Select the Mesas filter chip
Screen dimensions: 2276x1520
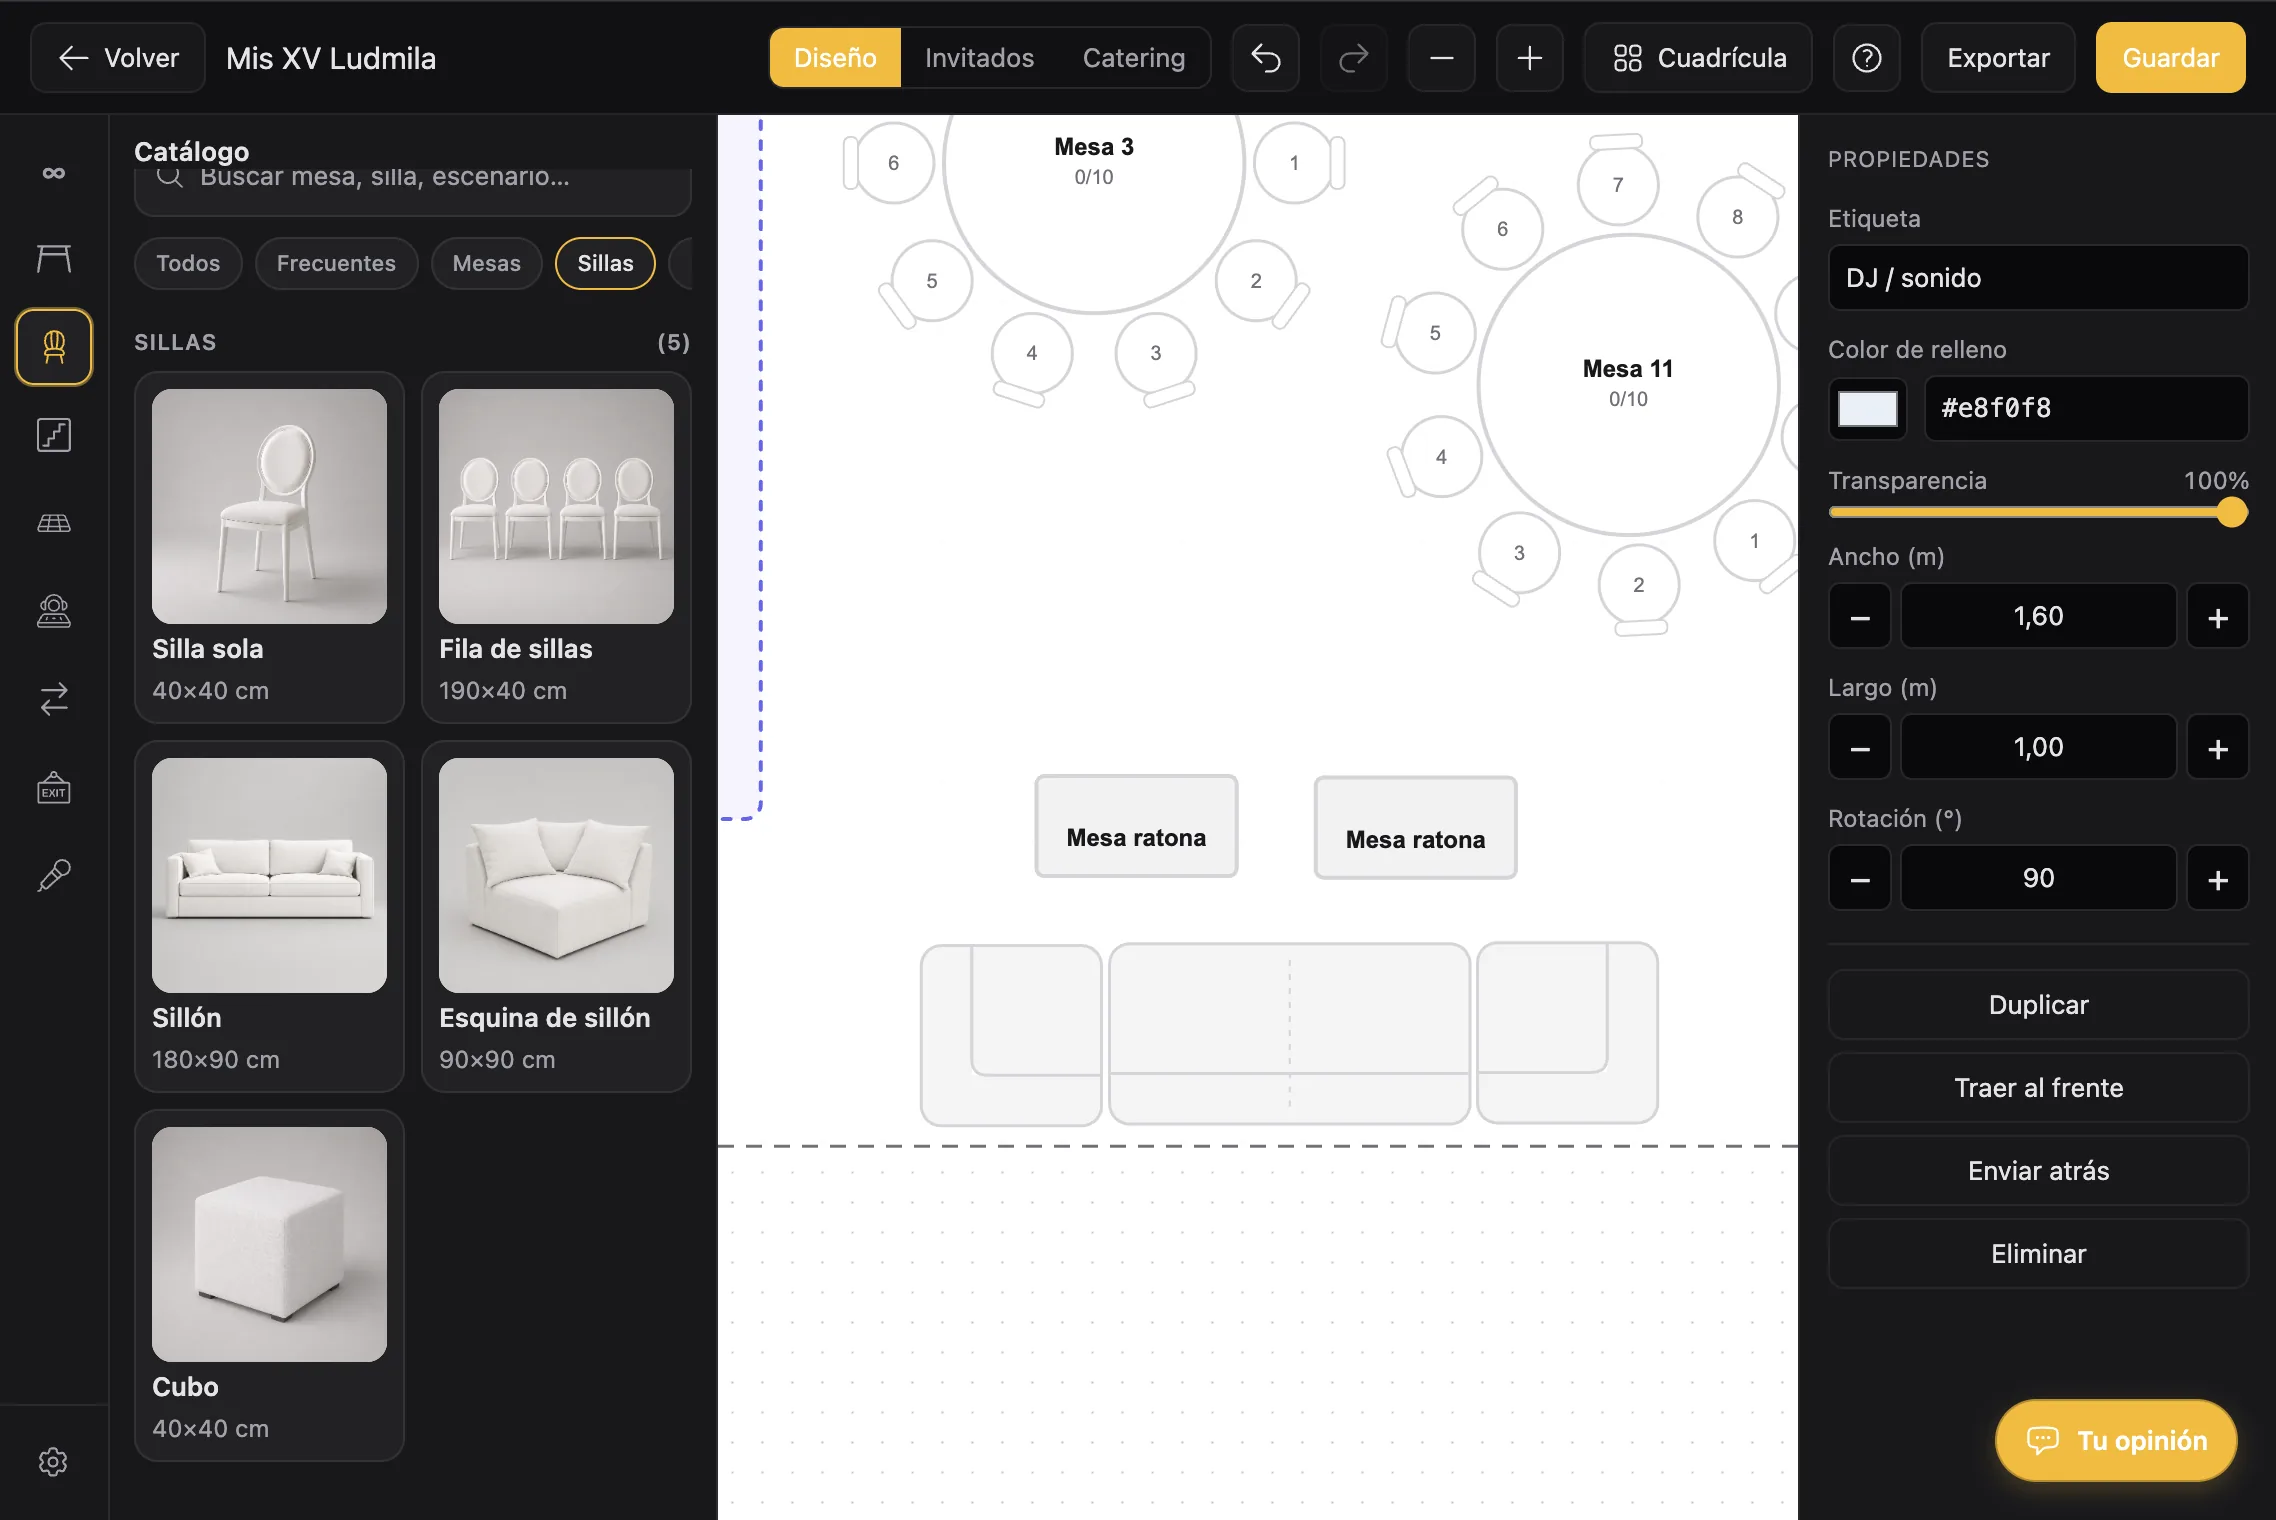point(487,263)
